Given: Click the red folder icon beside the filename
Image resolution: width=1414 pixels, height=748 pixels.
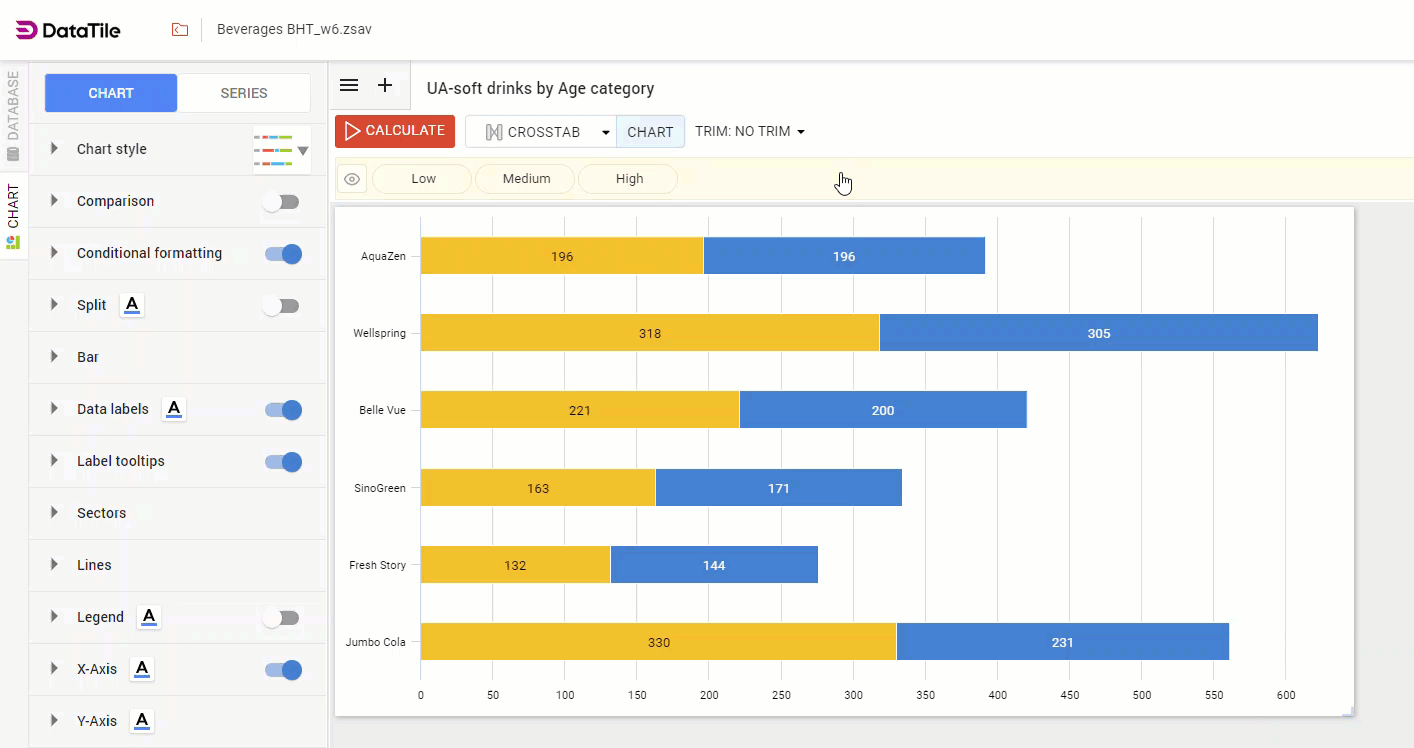Looking at the screenshot, I should (x=180, y=29).
